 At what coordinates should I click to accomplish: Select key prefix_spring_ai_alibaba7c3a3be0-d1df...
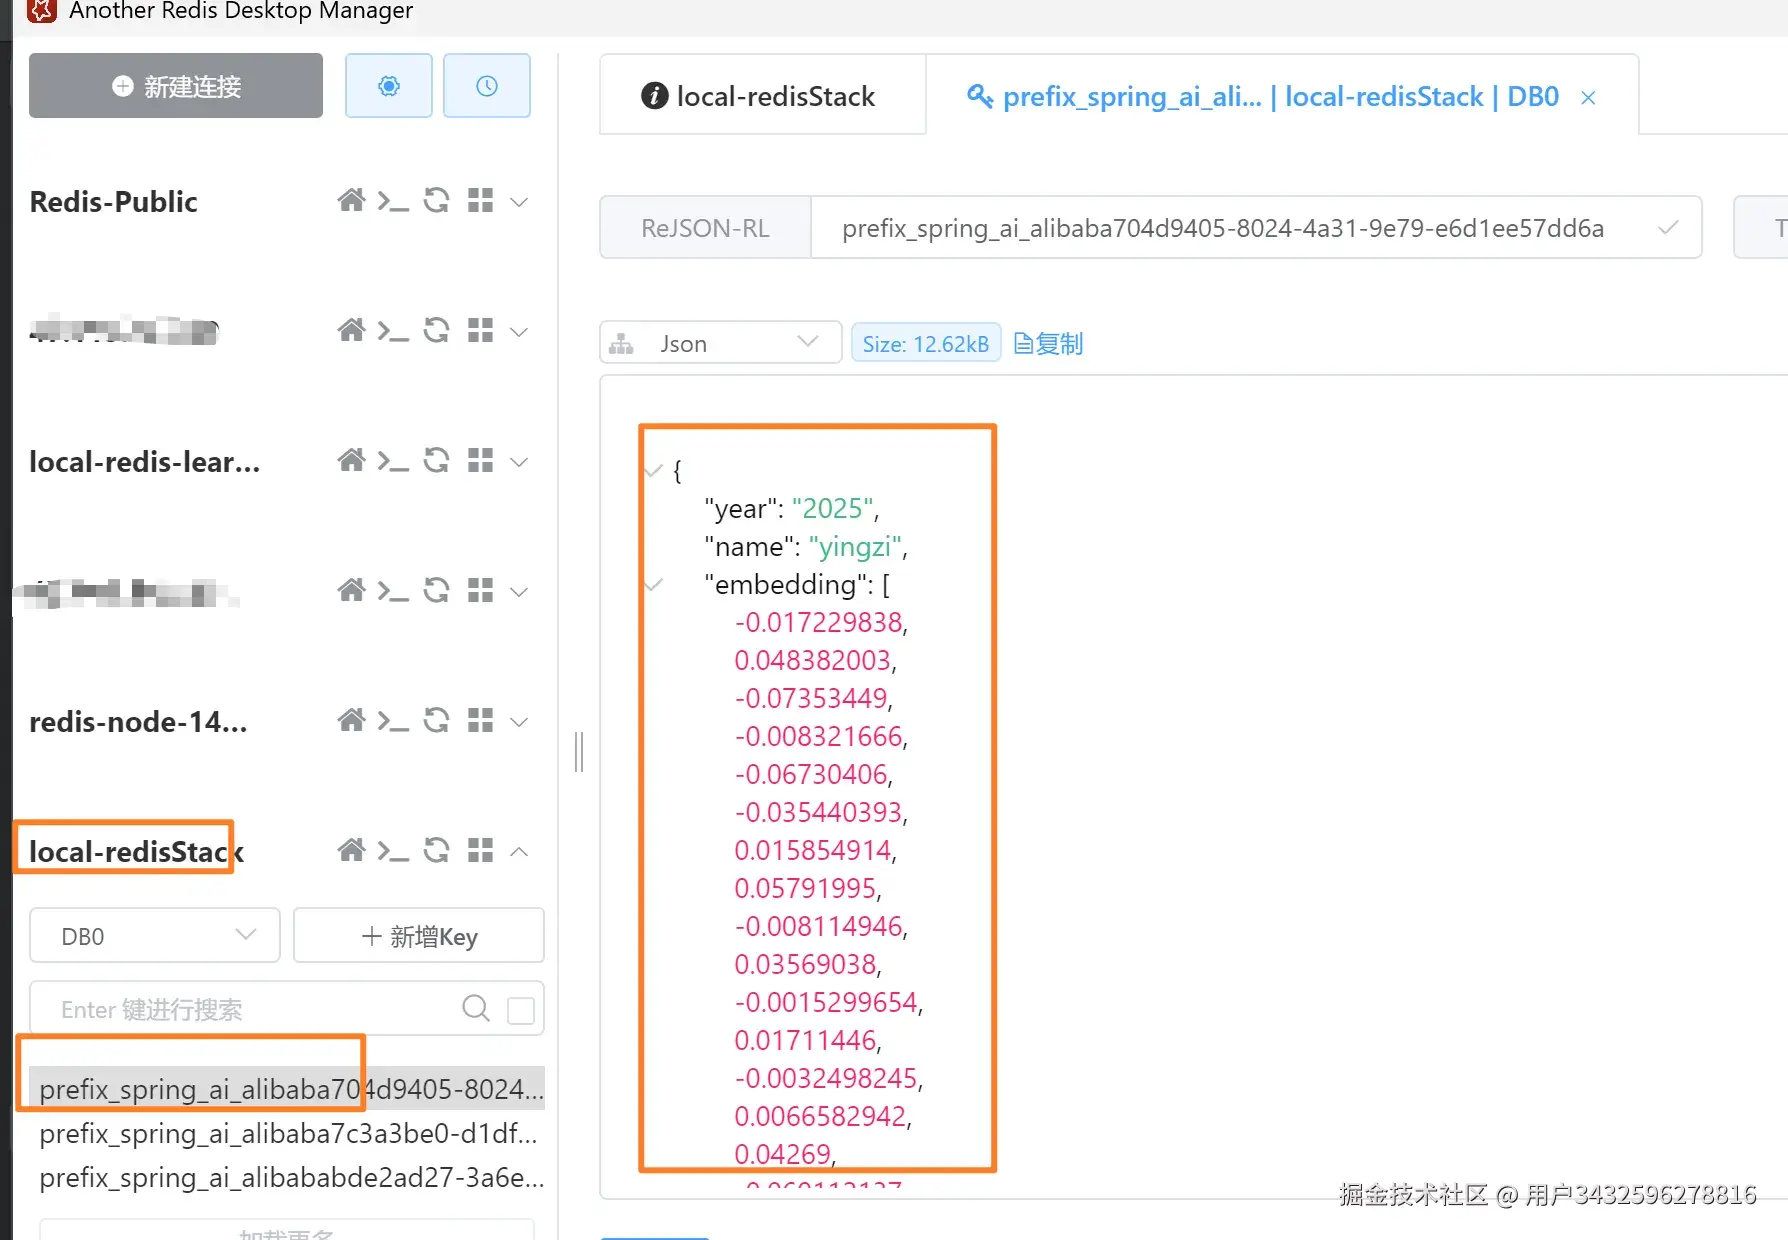[288, 1133]
